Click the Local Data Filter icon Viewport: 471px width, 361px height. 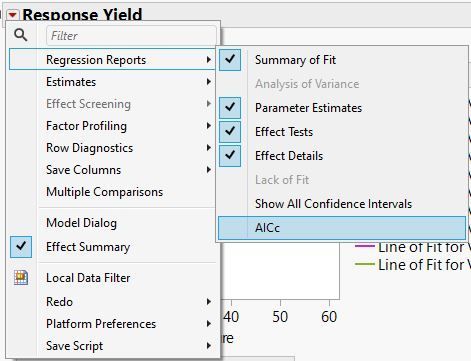pos(21,278)
